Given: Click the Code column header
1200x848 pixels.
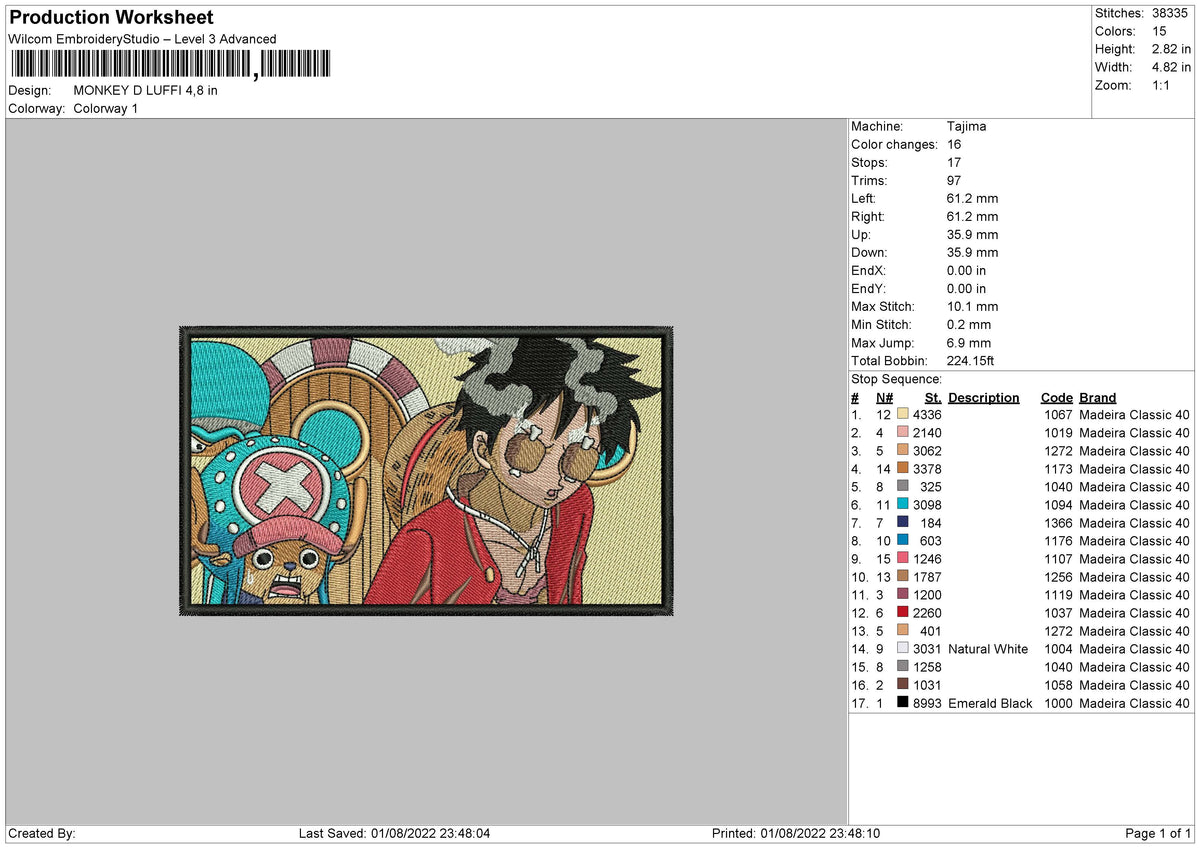Looking at the screenshot, I should pos(1056,397).
